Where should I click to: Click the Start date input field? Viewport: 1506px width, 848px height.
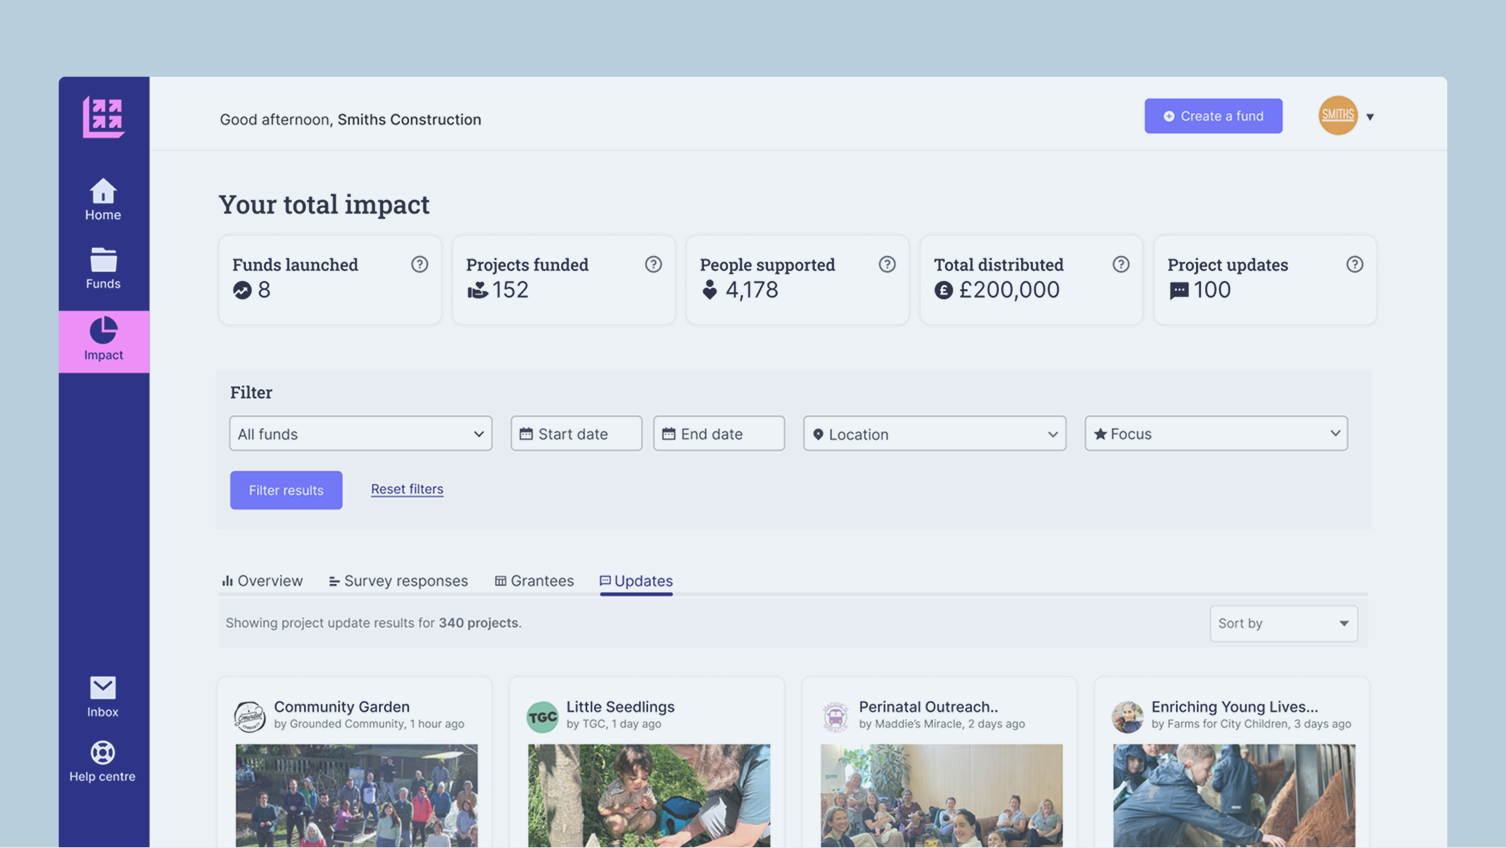576,433
